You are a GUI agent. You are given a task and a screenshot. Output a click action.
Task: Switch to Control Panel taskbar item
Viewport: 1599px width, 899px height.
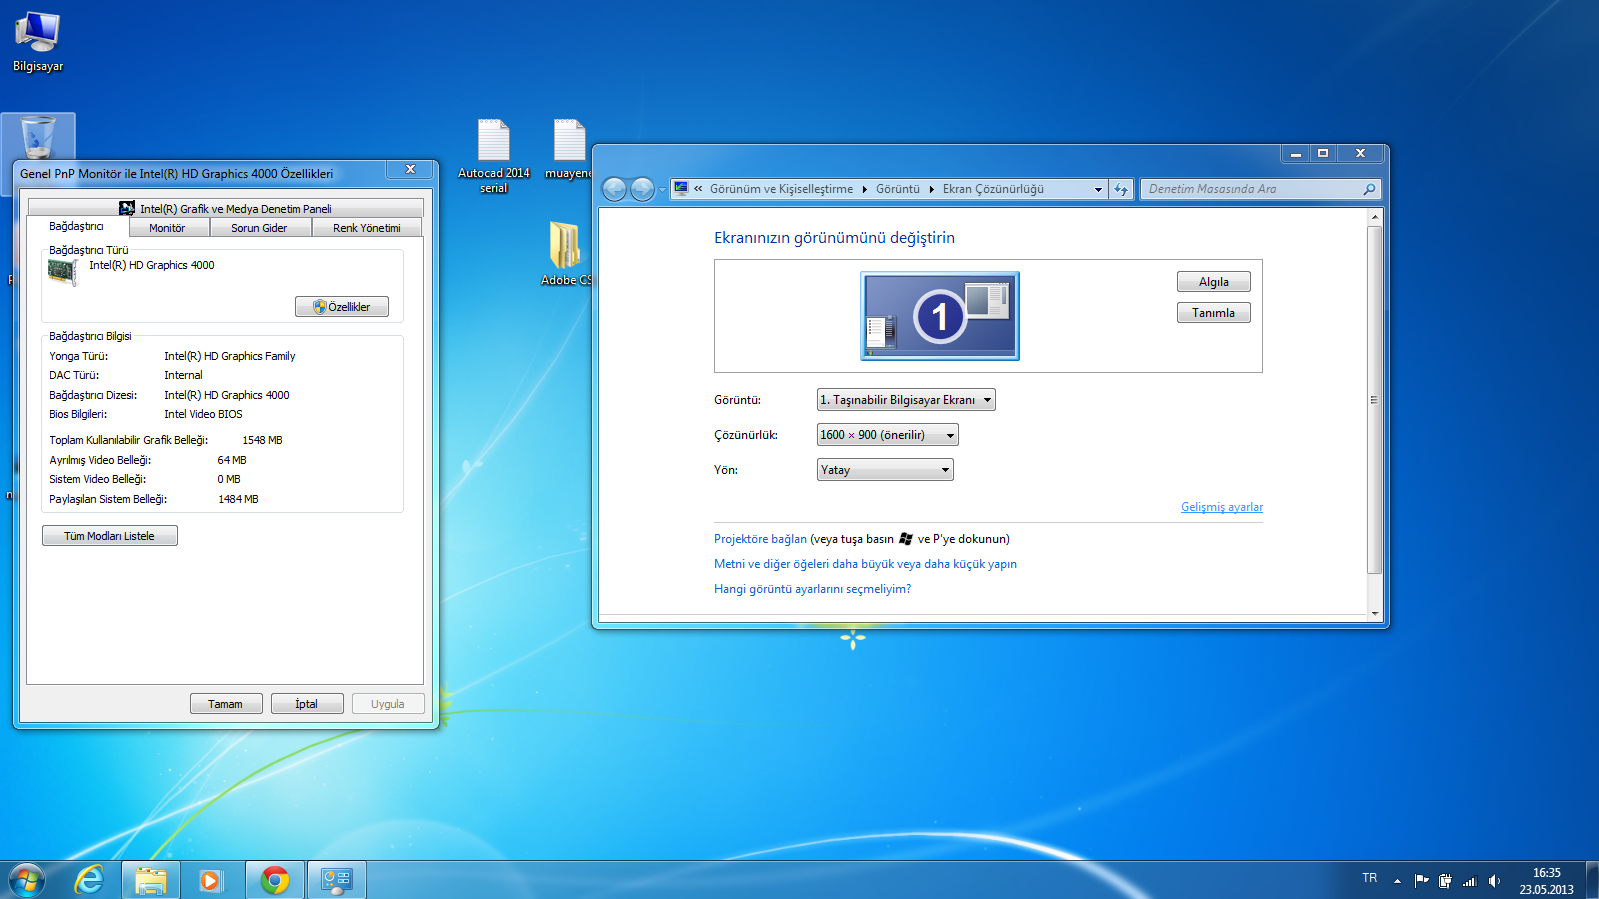(x=336, y=880)
